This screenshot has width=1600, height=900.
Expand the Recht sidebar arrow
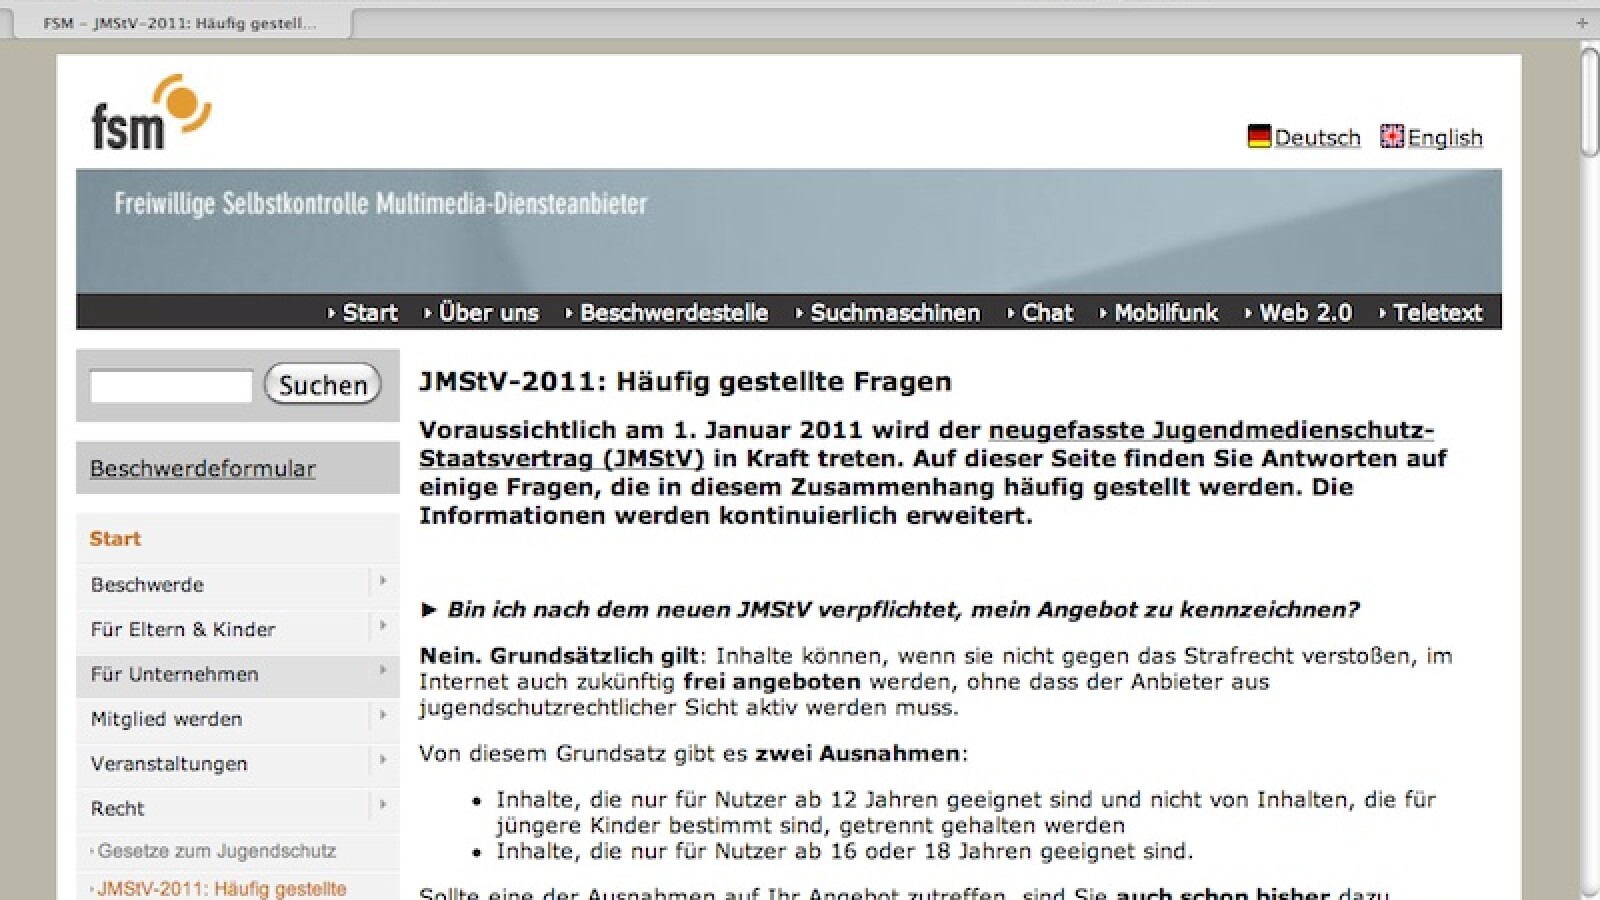(382, 806)
